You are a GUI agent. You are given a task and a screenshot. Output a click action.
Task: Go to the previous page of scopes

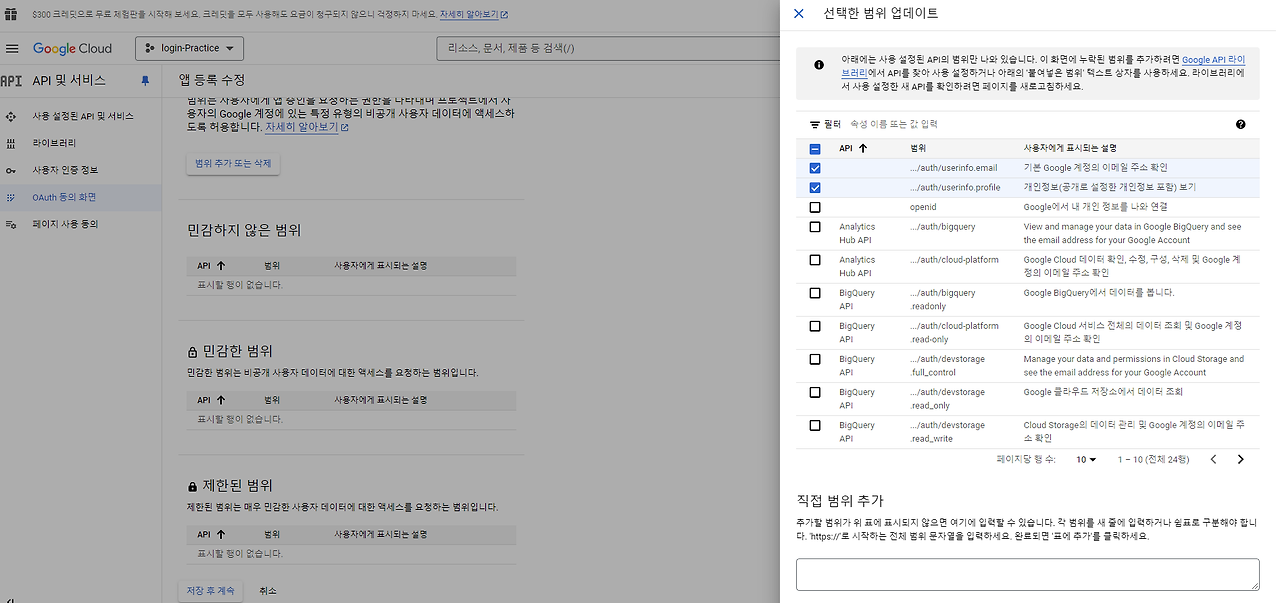1213,459
